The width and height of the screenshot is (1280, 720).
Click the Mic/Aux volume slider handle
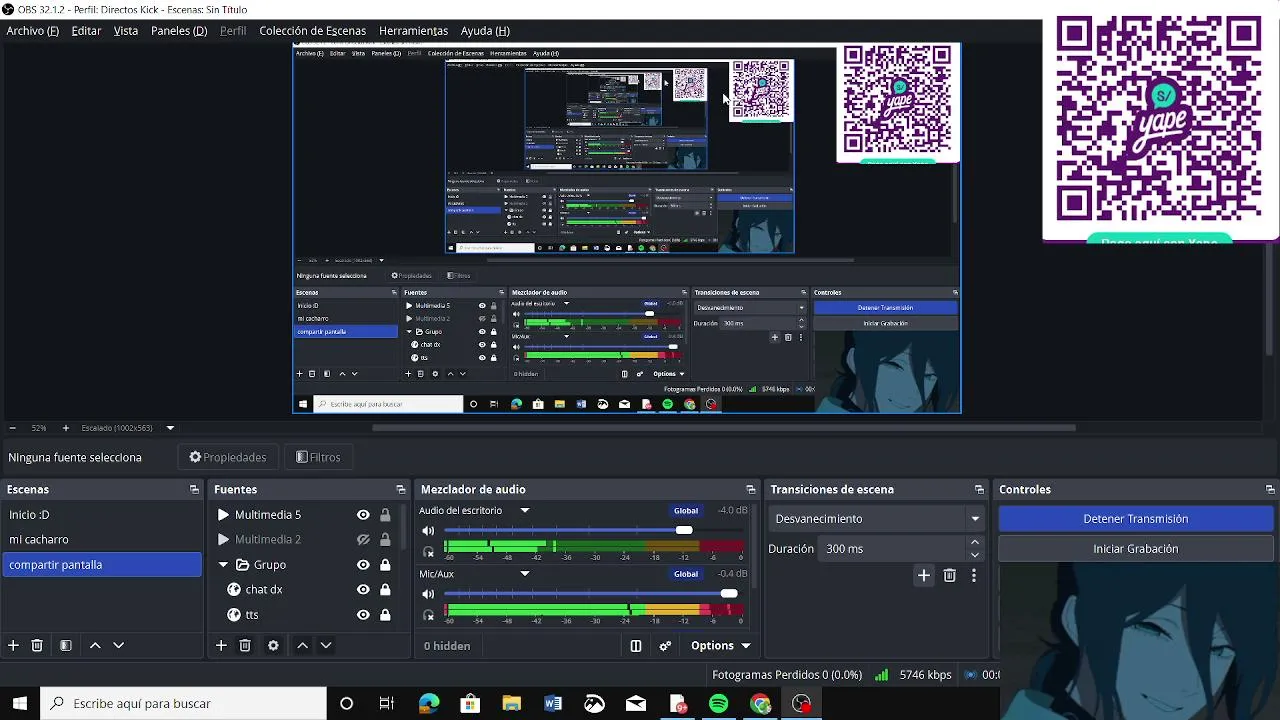729,593
